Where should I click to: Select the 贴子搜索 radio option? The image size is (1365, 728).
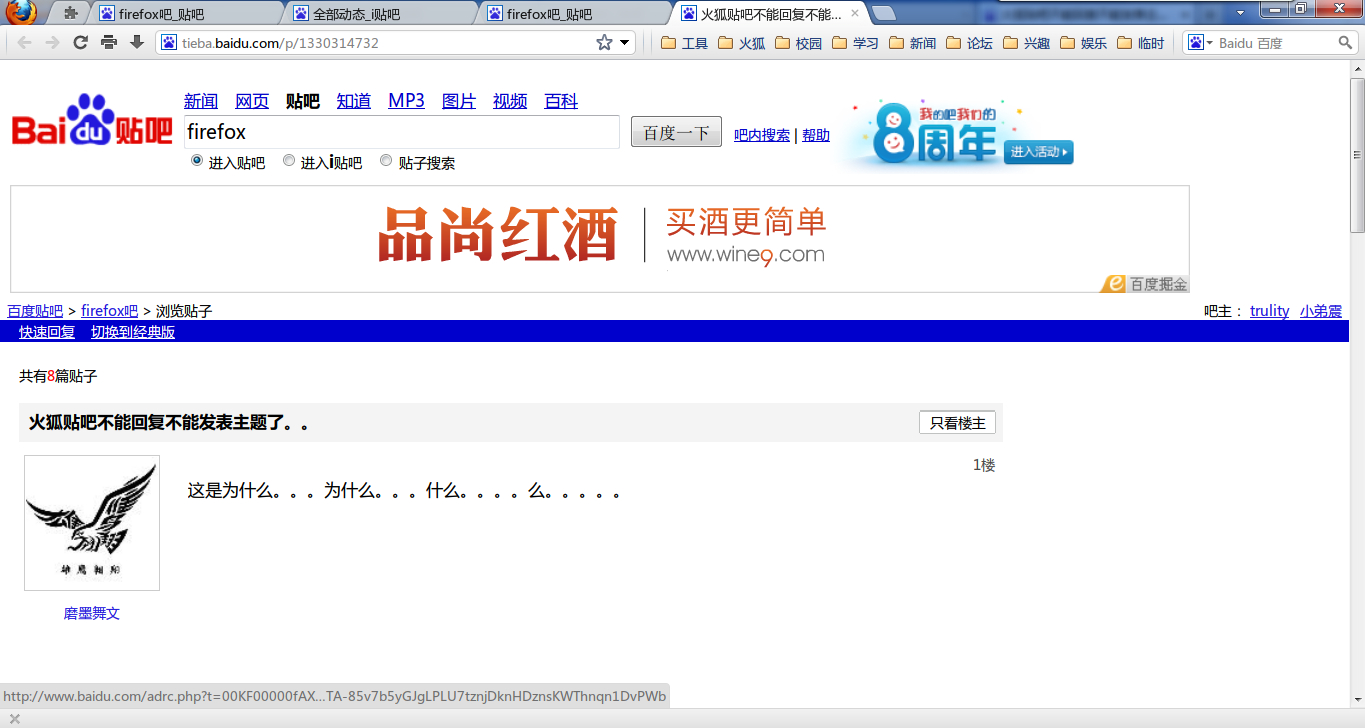click(386, 160)
